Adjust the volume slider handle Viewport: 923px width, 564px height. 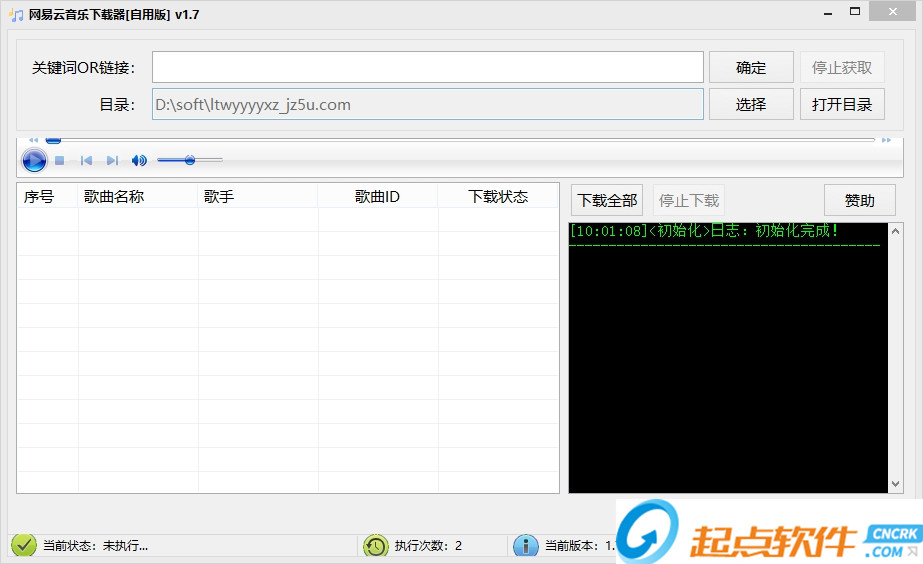tap(190, 160)
